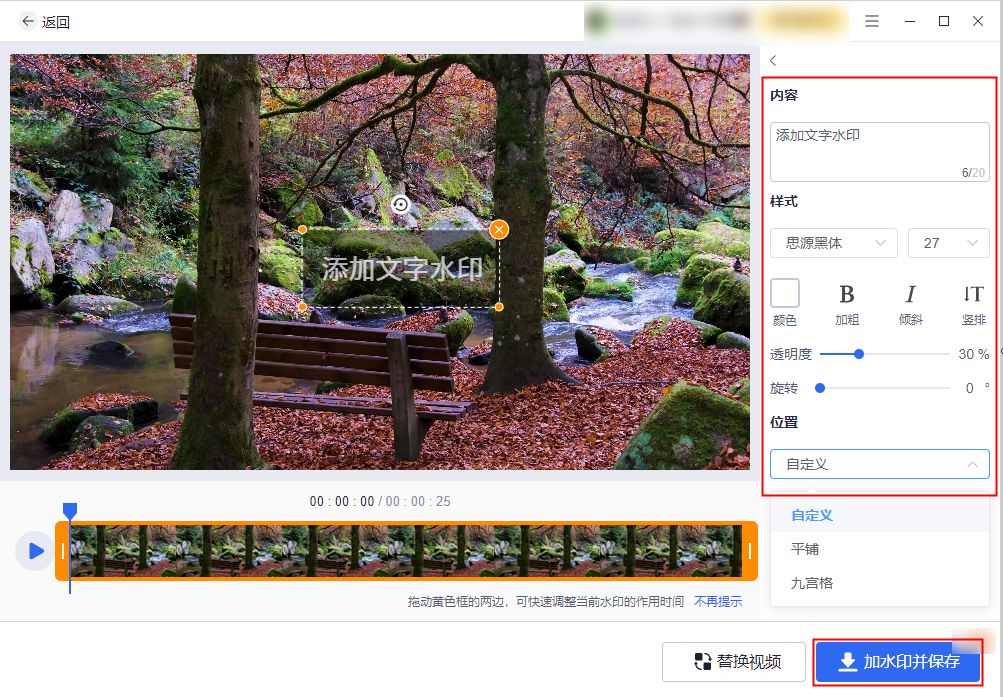
Task: Adjust the 透明度 opacity slider handle
Action: (859, 354)
